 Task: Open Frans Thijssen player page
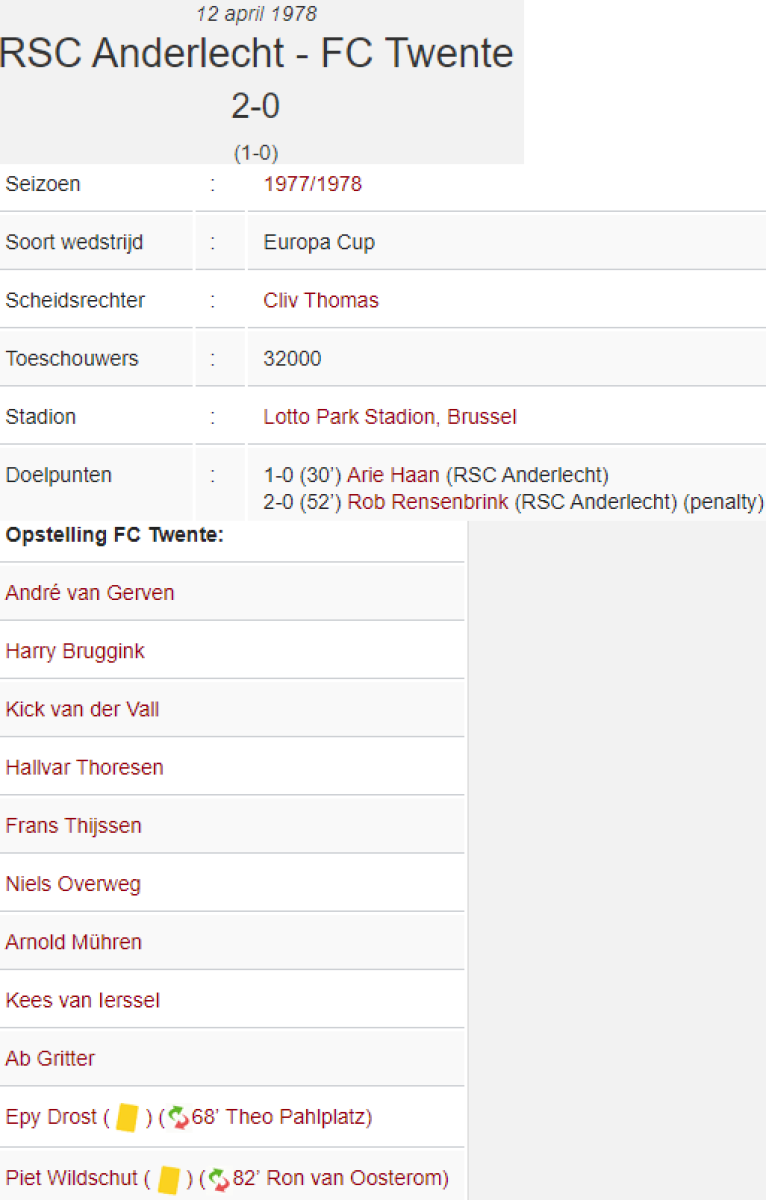point(73,825)
